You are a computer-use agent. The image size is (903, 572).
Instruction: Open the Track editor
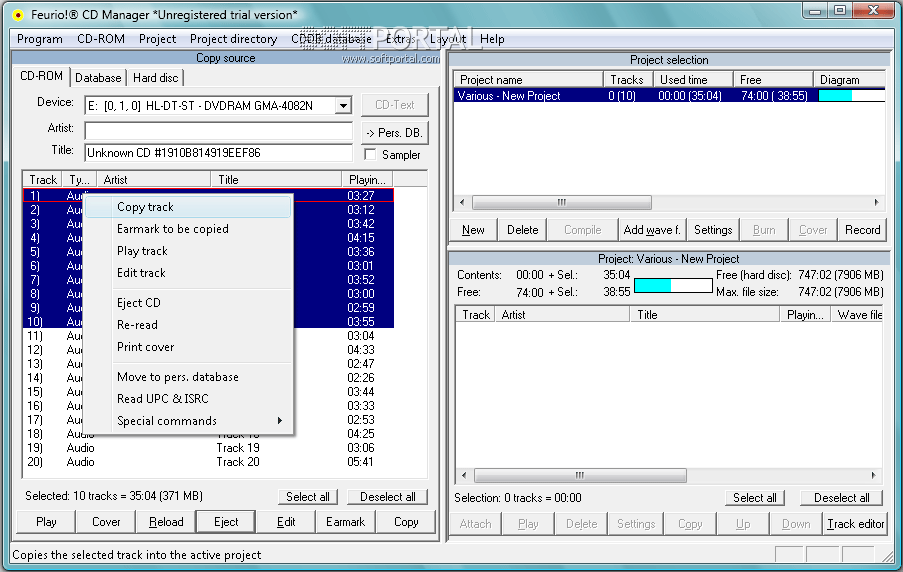tap(855, 524)
